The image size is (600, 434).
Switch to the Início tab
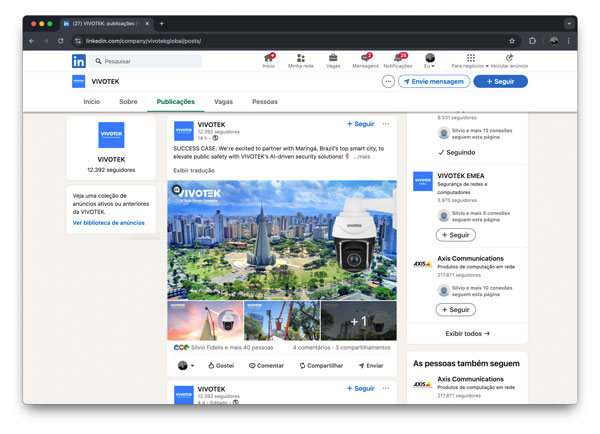point(92,102)
